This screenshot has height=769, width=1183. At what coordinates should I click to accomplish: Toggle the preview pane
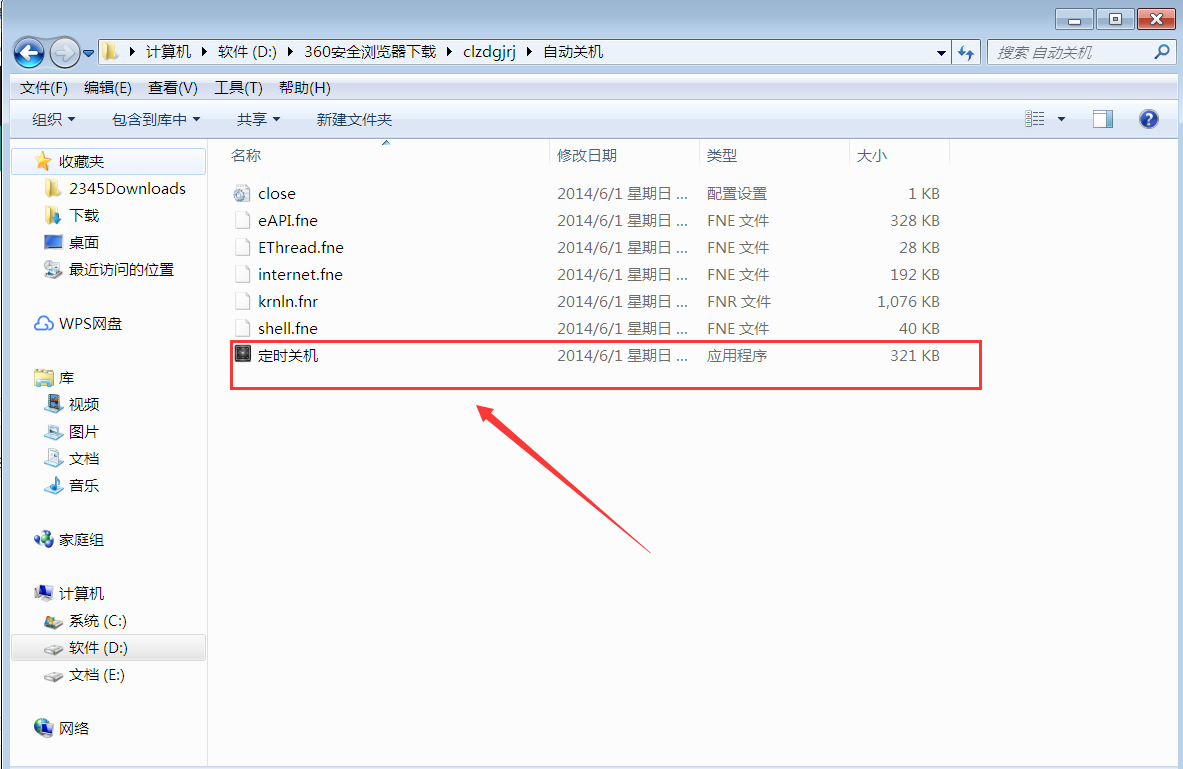tap(1102, 118)
